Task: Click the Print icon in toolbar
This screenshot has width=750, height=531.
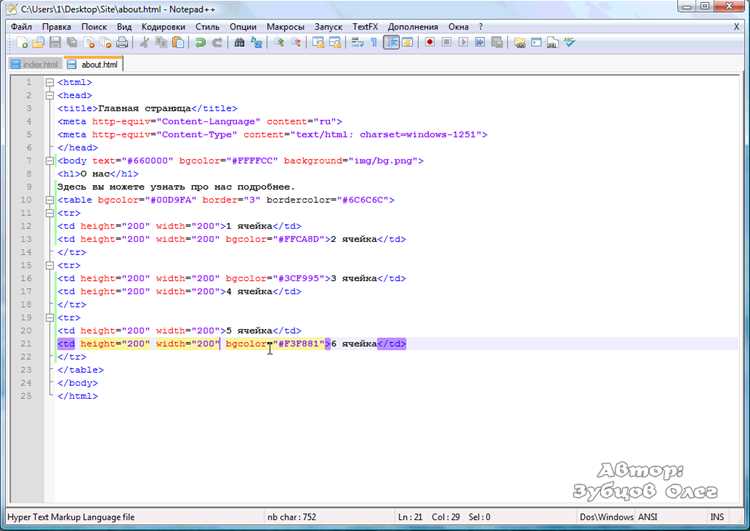Action: [x=122, y=43]
